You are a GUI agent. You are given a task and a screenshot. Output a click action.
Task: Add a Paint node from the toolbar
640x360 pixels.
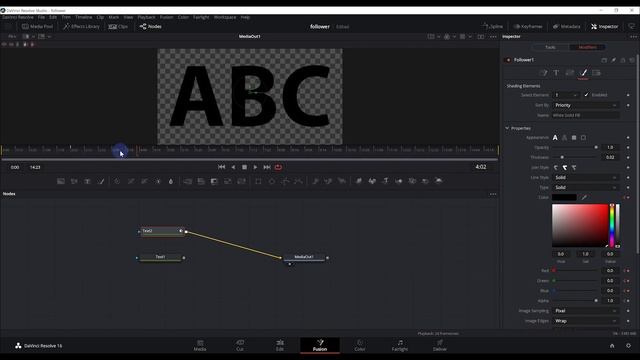pos(101,181)
